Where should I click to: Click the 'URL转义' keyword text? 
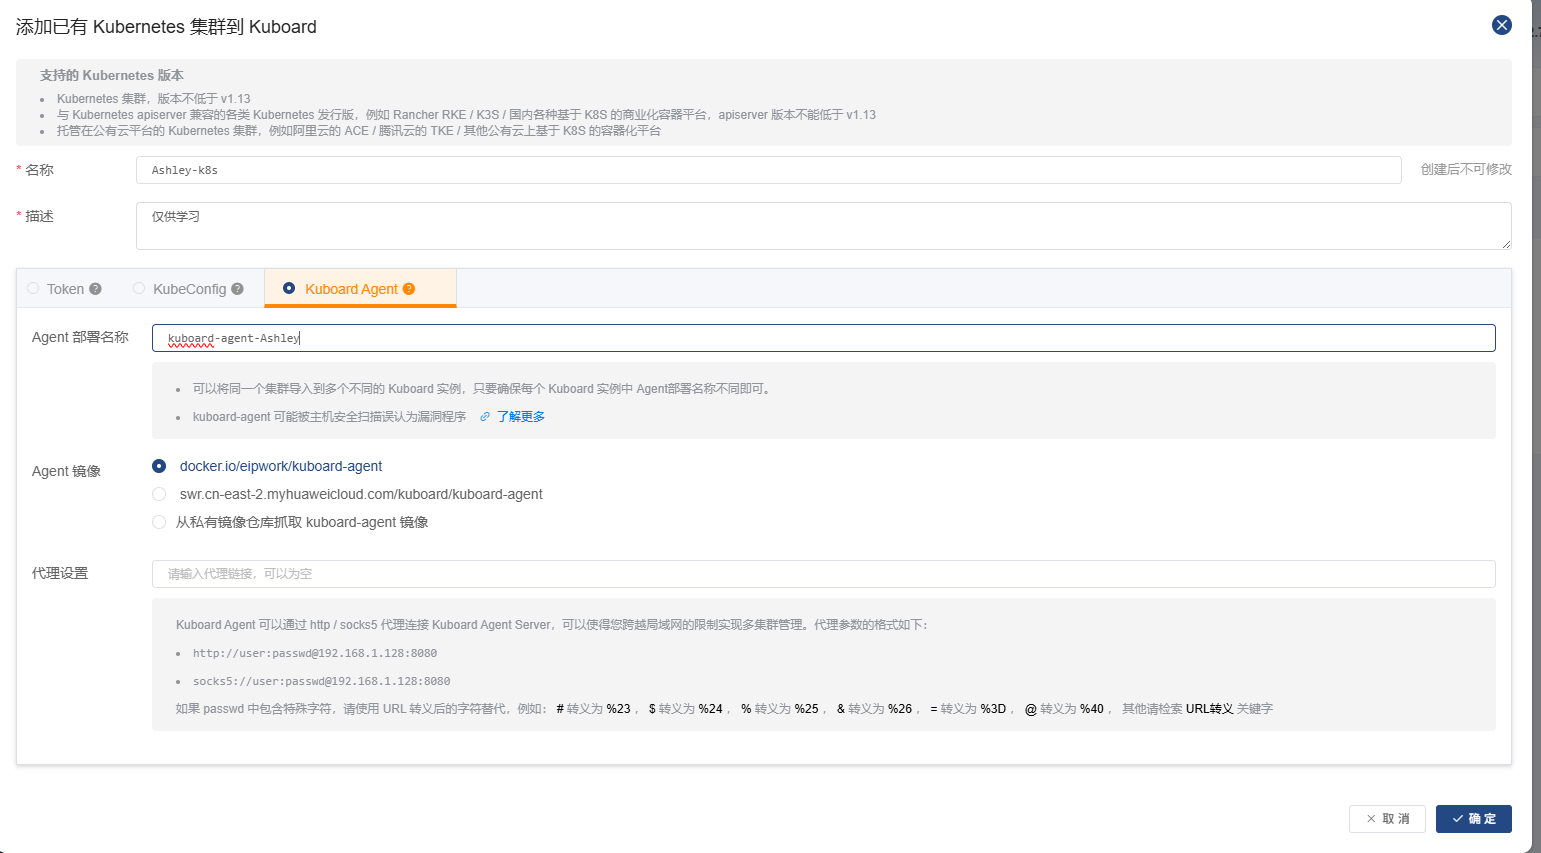1210,709
